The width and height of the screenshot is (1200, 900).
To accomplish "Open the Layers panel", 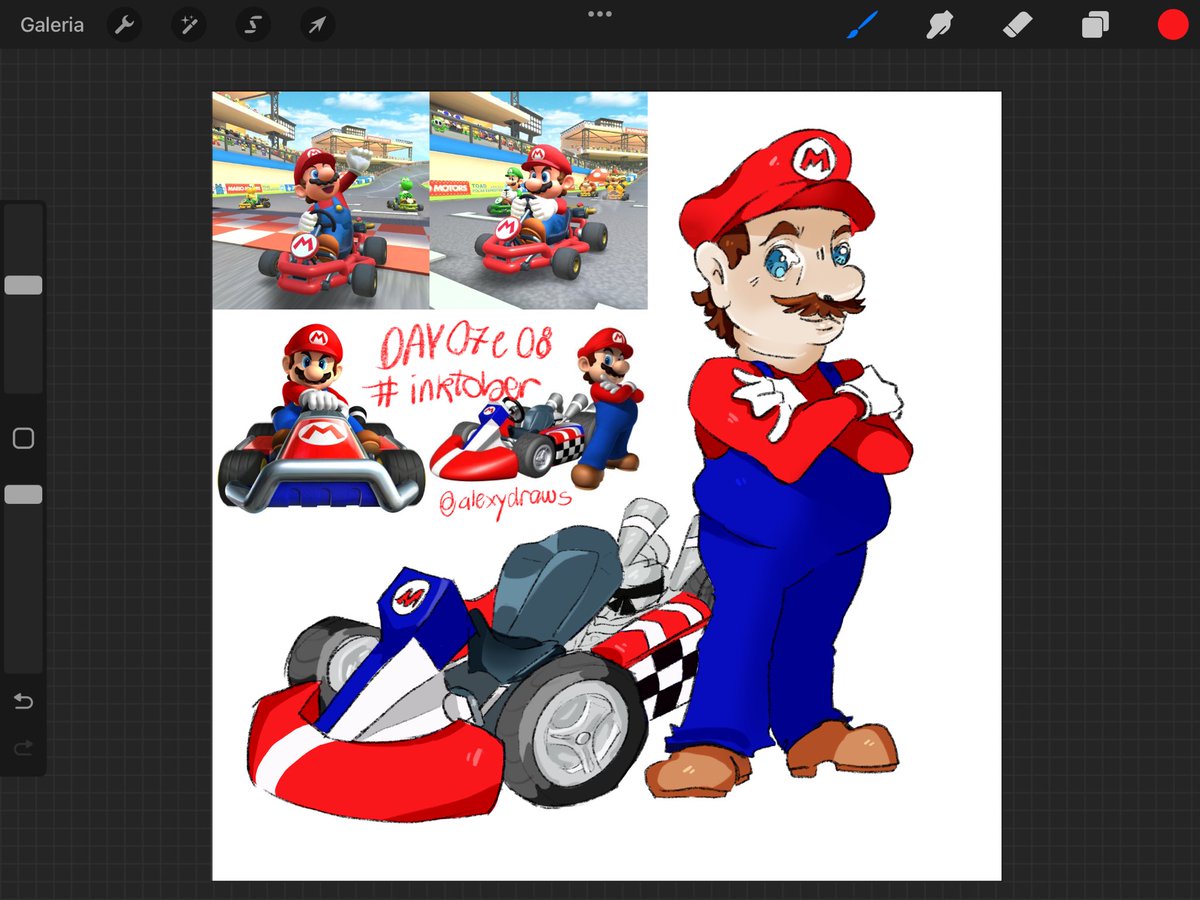I will 1095,25.
